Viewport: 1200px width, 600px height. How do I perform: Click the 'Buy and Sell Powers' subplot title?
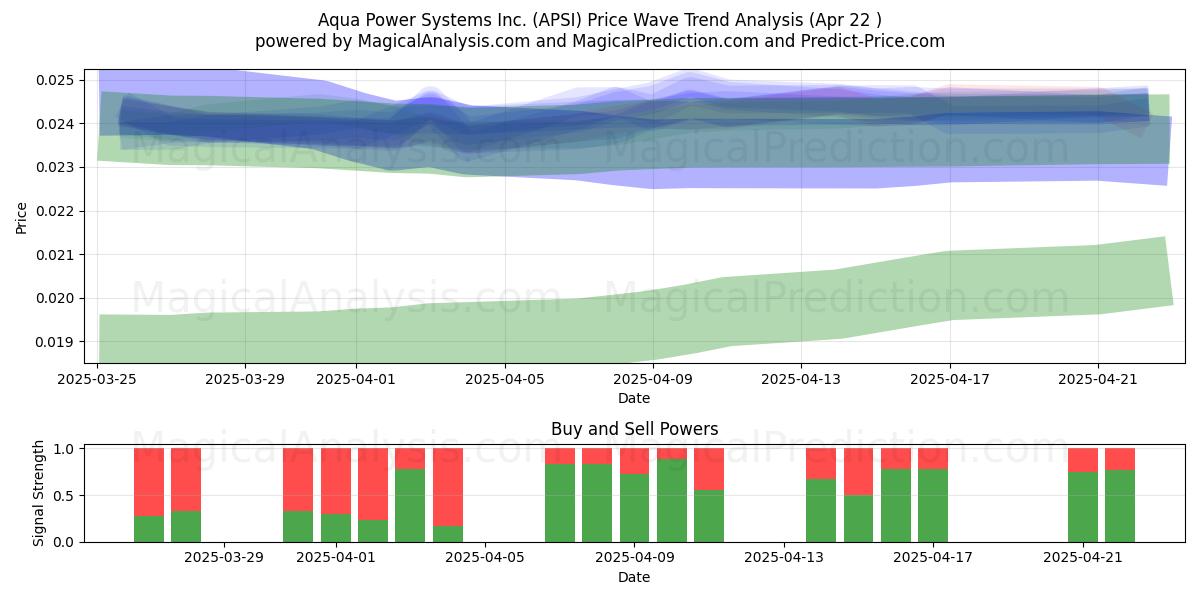(x=634, y=429)
